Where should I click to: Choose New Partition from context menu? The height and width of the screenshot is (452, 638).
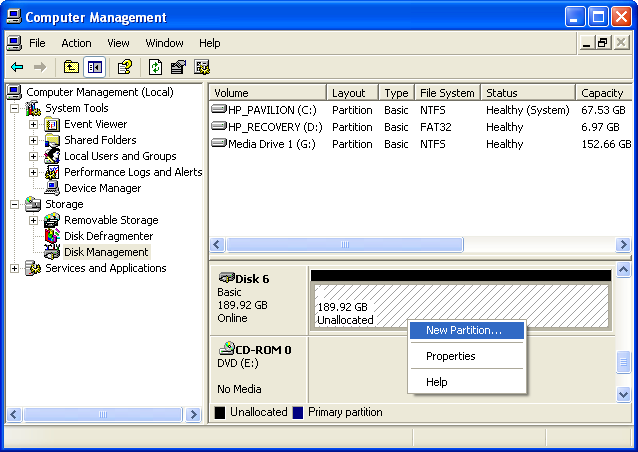coord(463,330)
